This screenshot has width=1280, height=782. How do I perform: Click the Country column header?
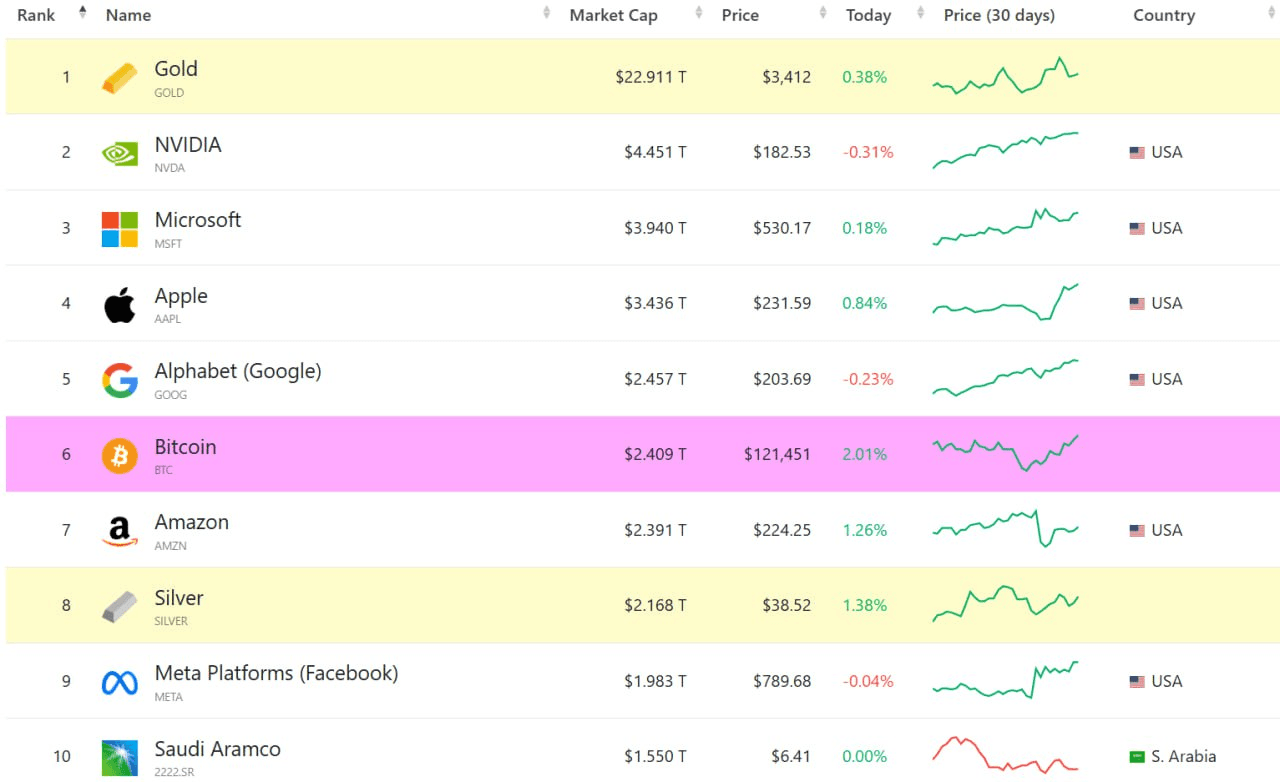[1164, 15]
